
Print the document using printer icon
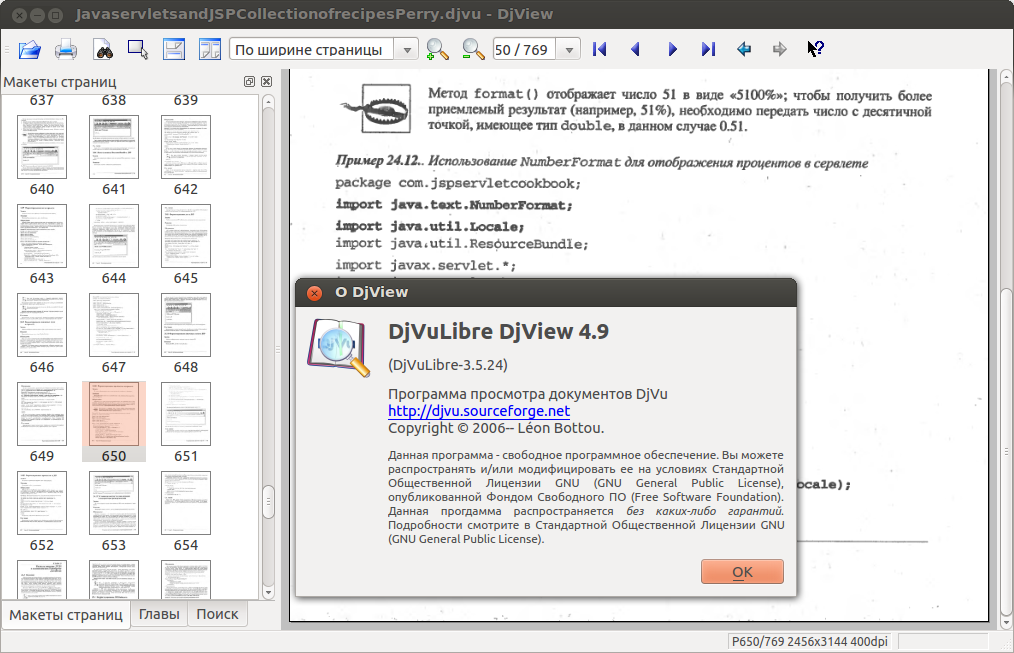66,50
